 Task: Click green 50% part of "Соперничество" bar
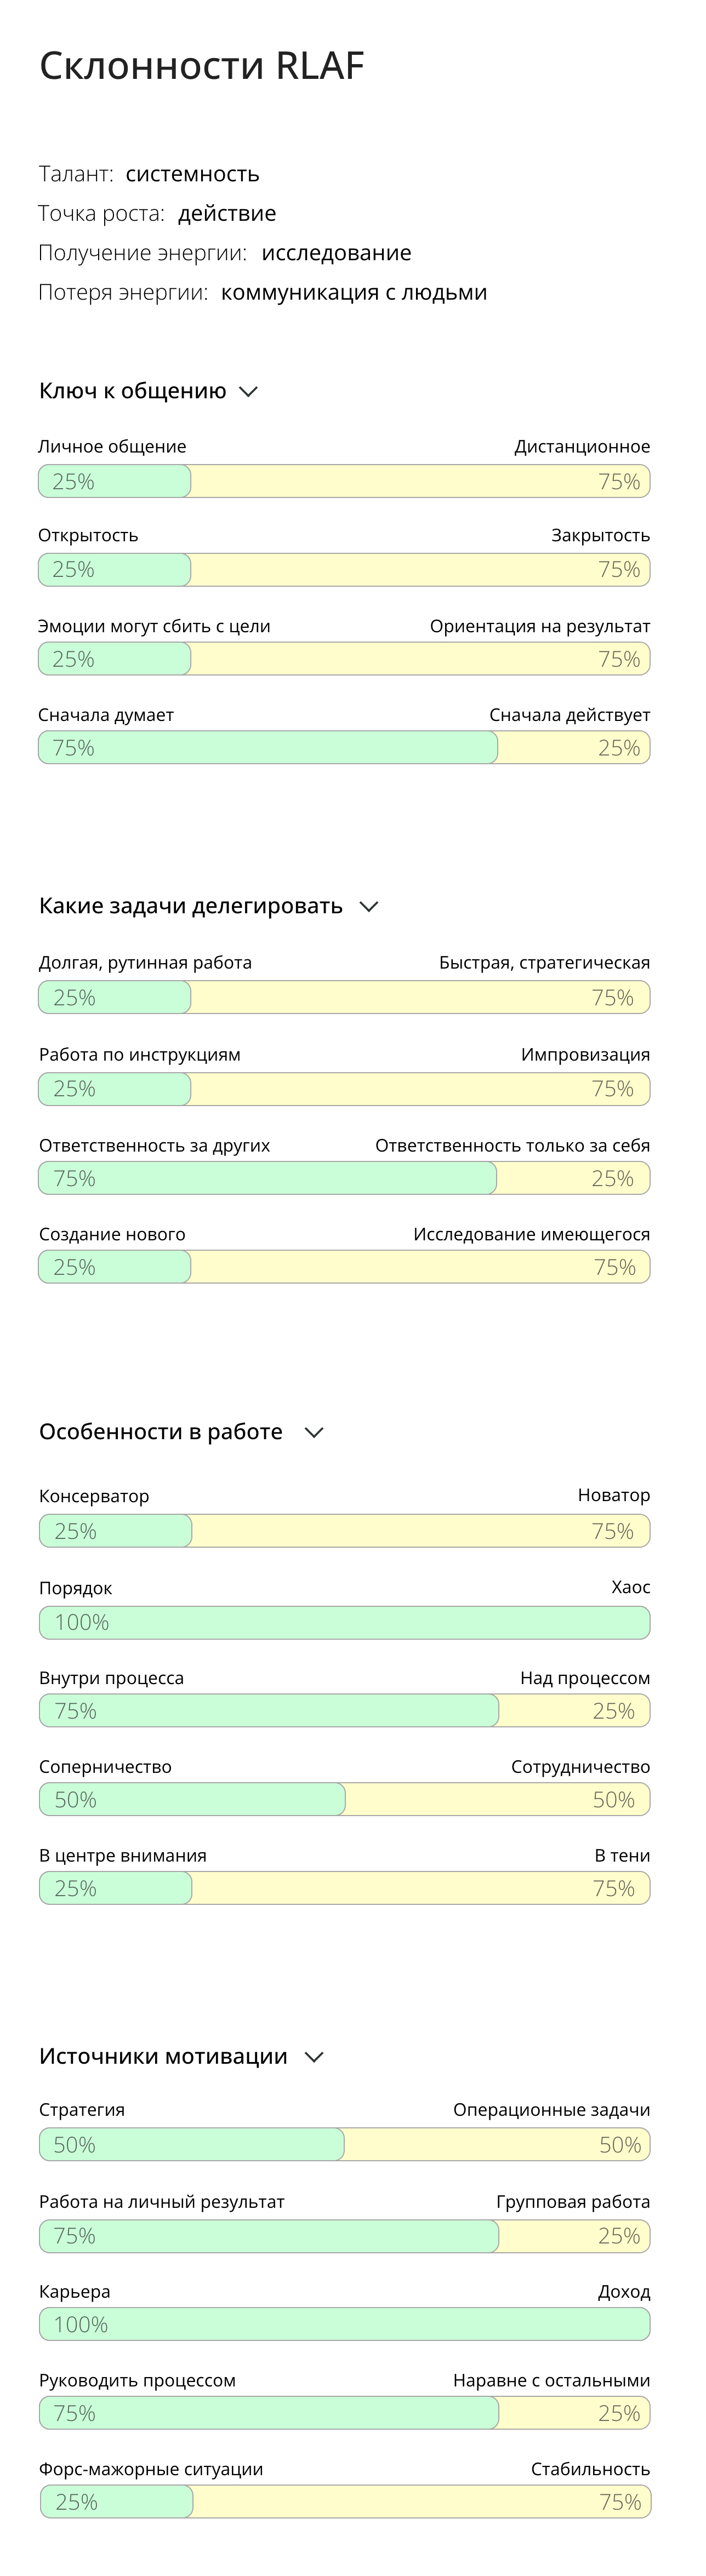[192, 1800]
